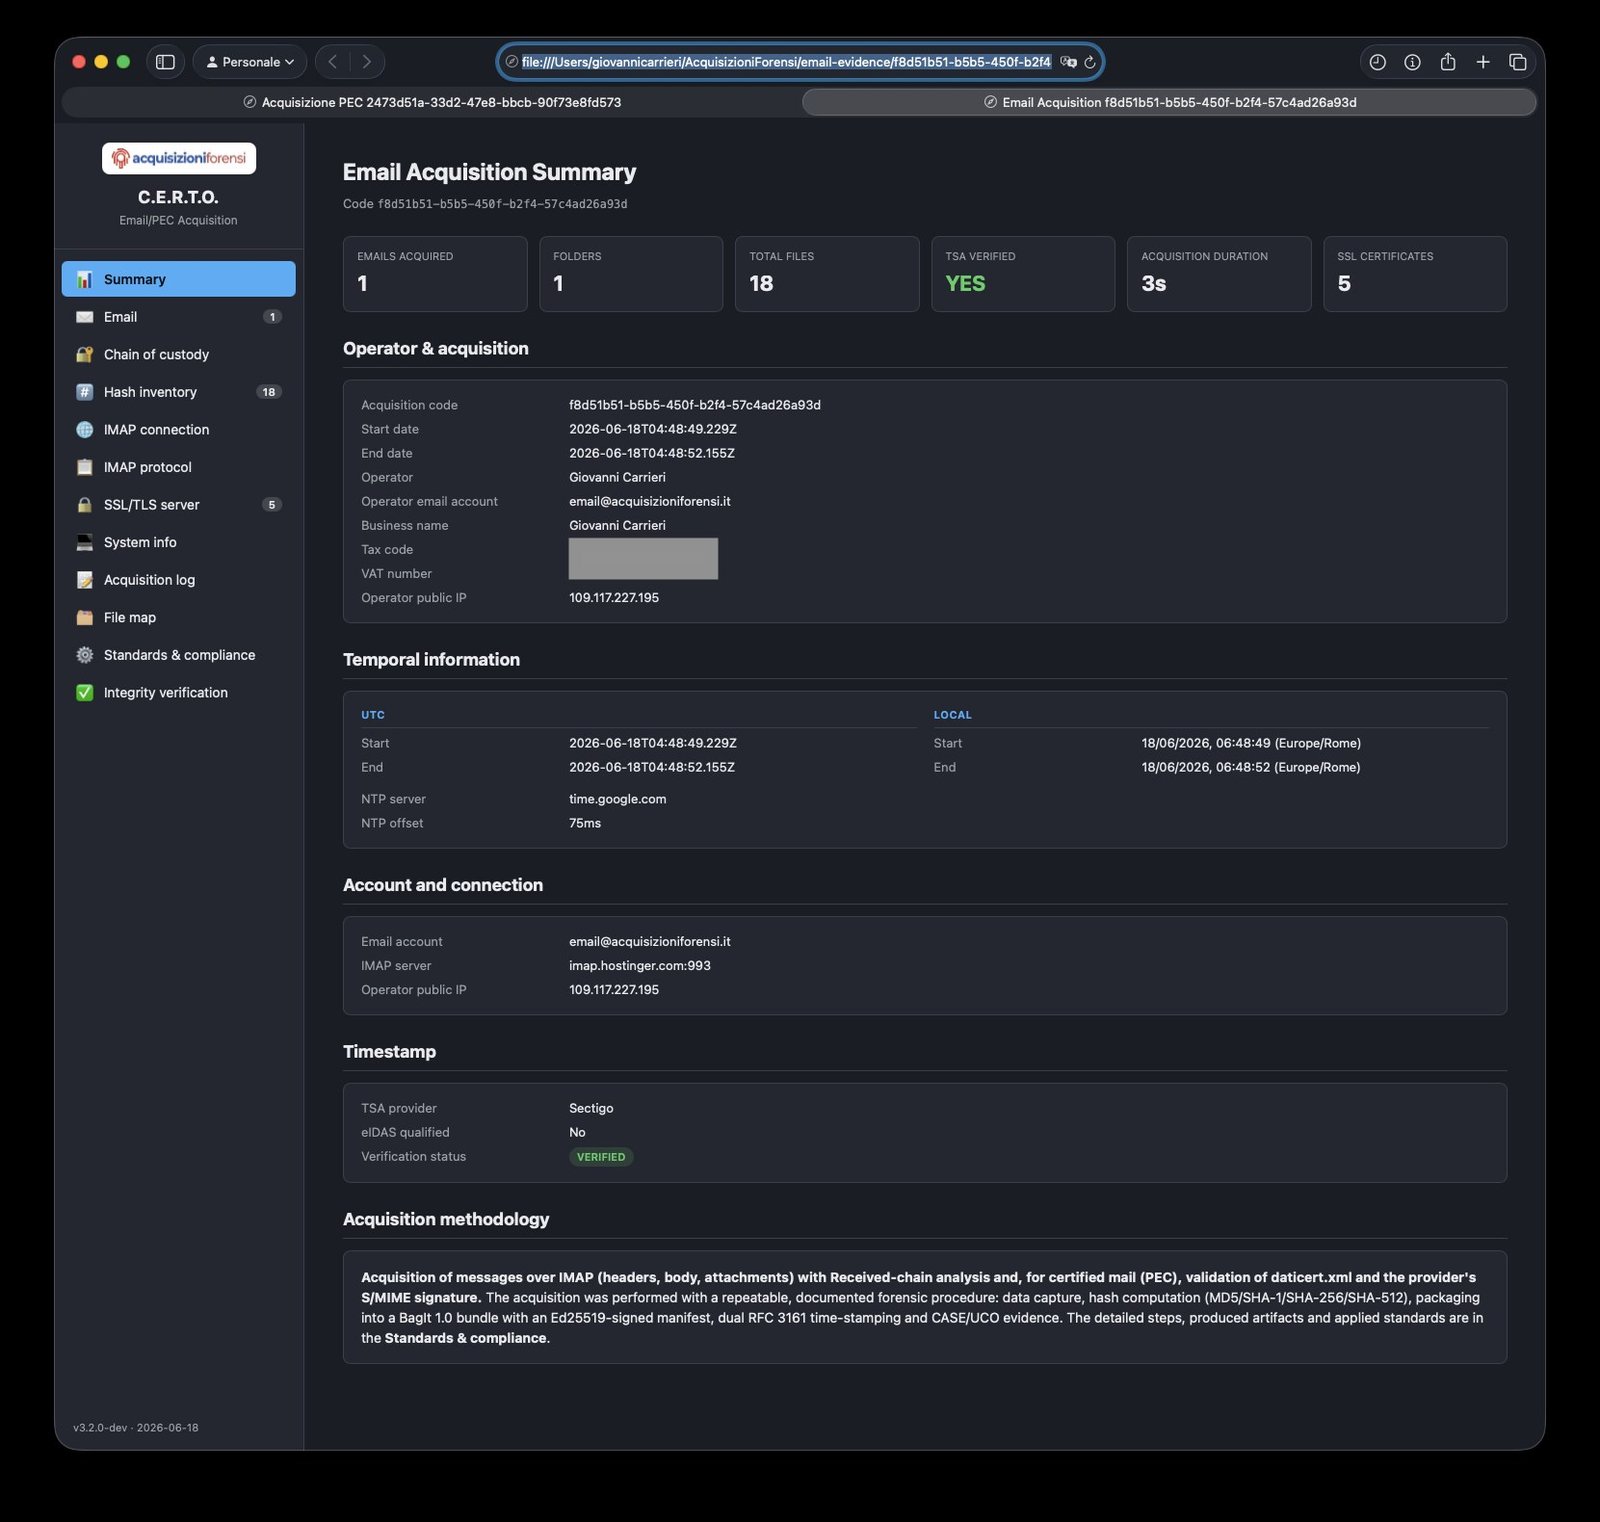Open the SSL/TLS server section
The image size is (1600, 1522).
[179, 505]
